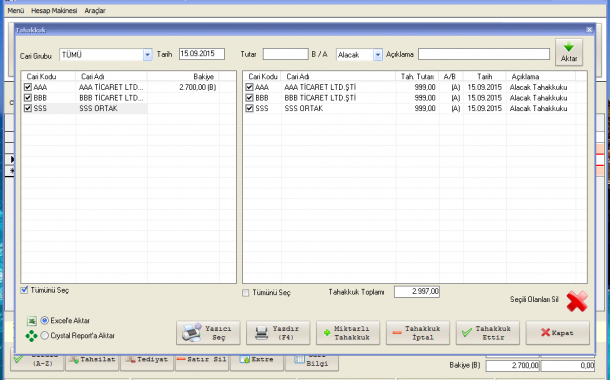Click the Bakiye column header
The image size is (610, 380).
point(183,77)
